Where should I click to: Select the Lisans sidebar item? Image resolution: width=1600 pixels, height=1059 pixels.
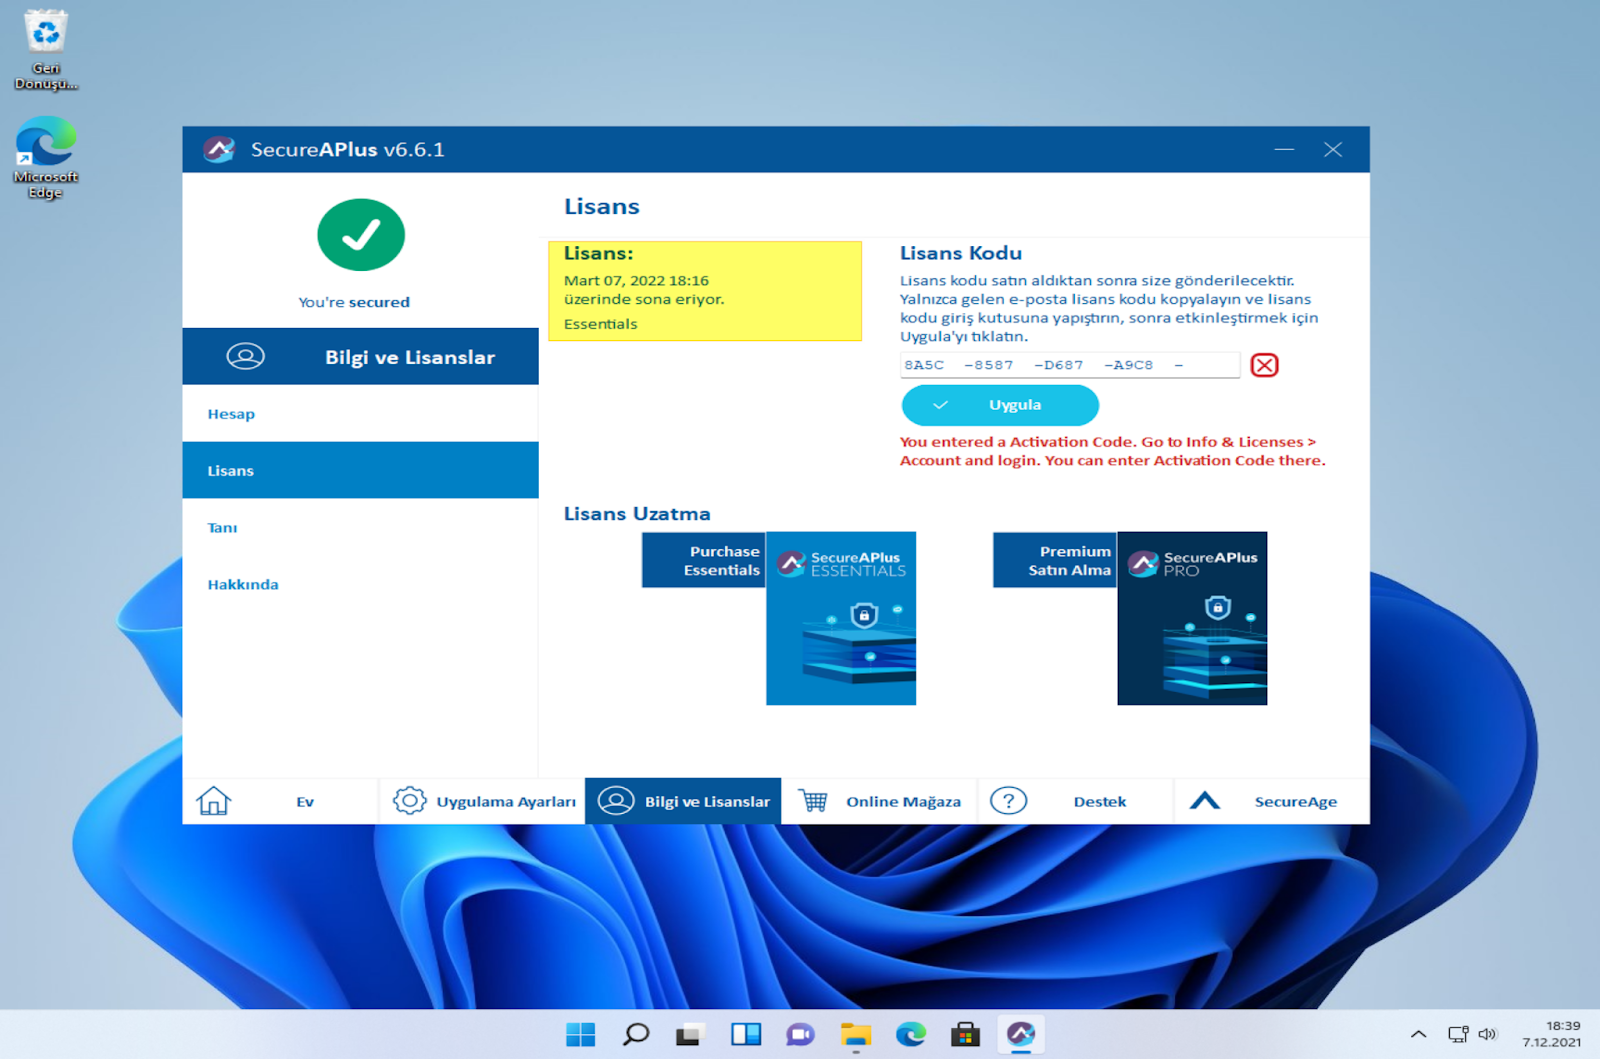click(x=360, y=470)
